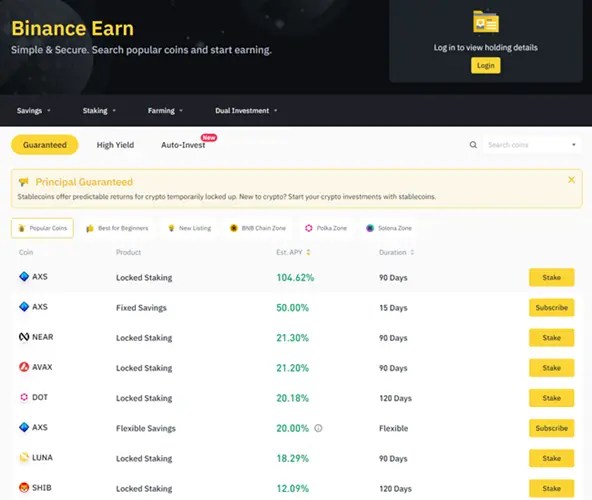Stake SHIB for 120 Days
592x500 pixels.
click(x=552, y=488)
